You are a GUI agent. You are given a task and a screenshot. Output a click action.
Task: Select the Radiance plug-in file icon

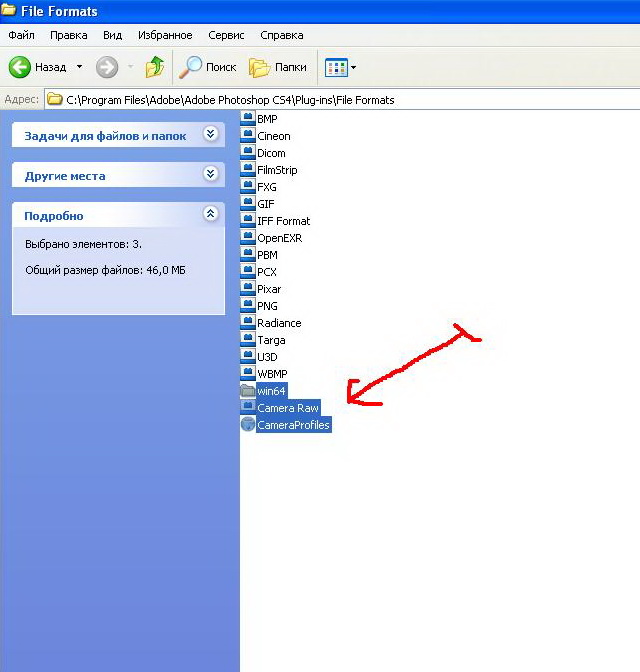[248, 322]
